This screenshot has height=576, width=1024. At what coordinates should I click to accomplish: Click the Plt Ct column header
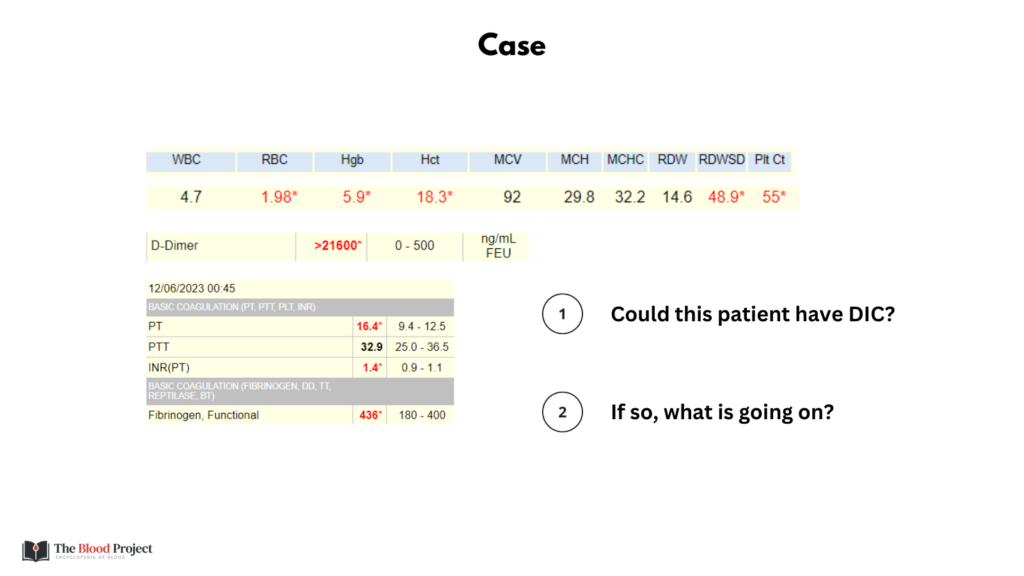769,160
